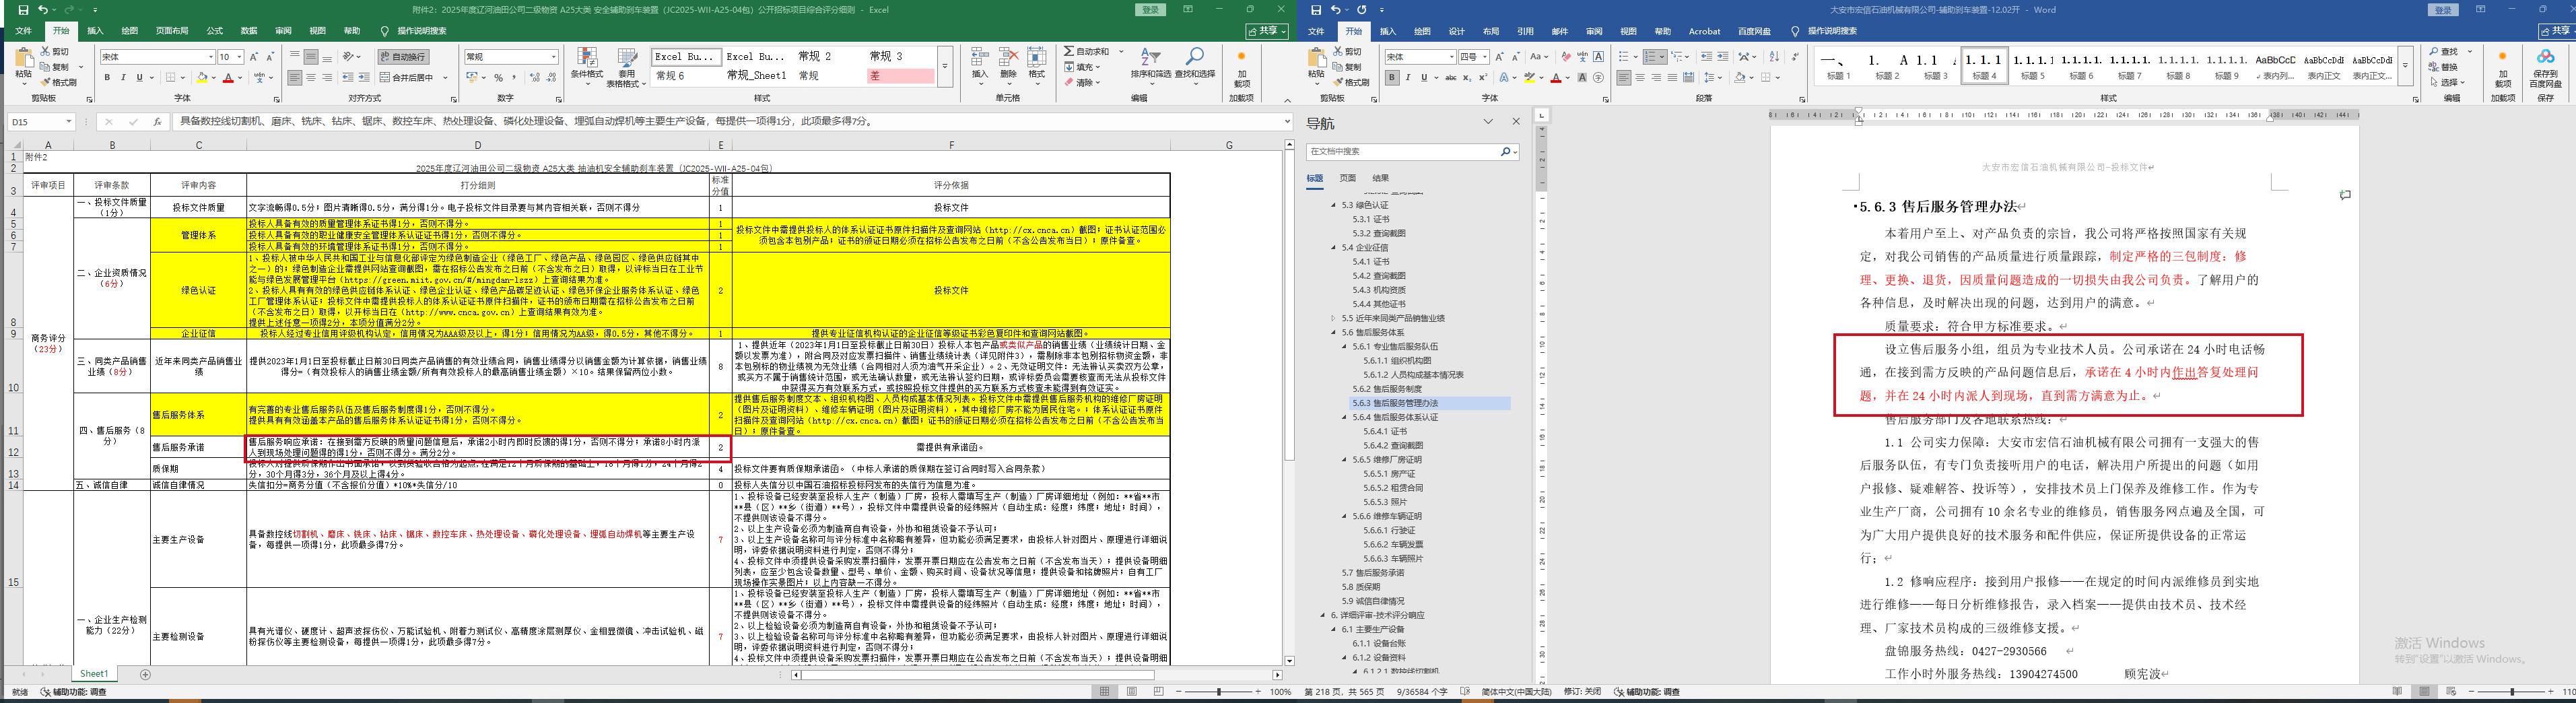Click 替换 replace tool in Word
This screenshot has height=703, width=2576.
coord(2448,67)
